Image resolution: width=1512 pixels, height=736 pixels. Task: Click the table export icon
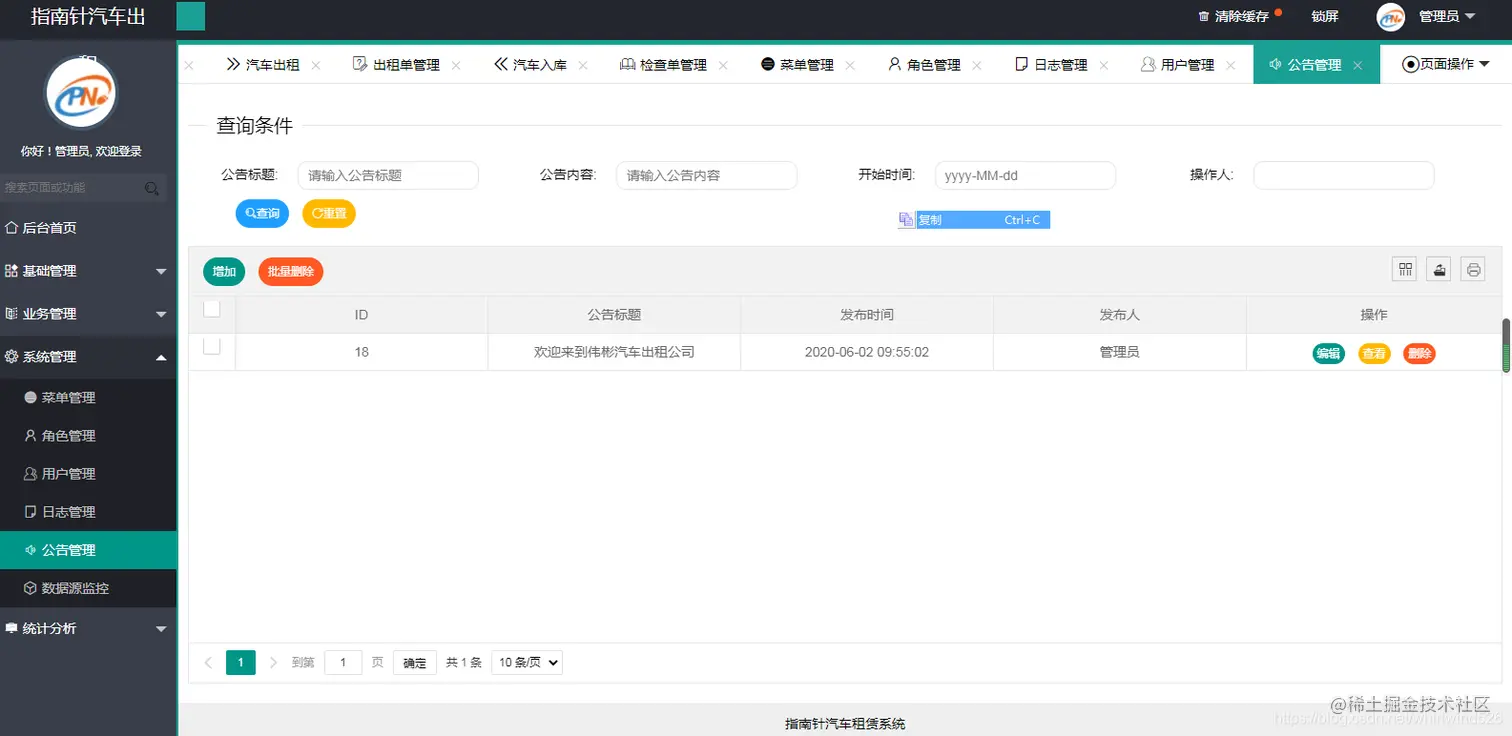(1439, 269)
